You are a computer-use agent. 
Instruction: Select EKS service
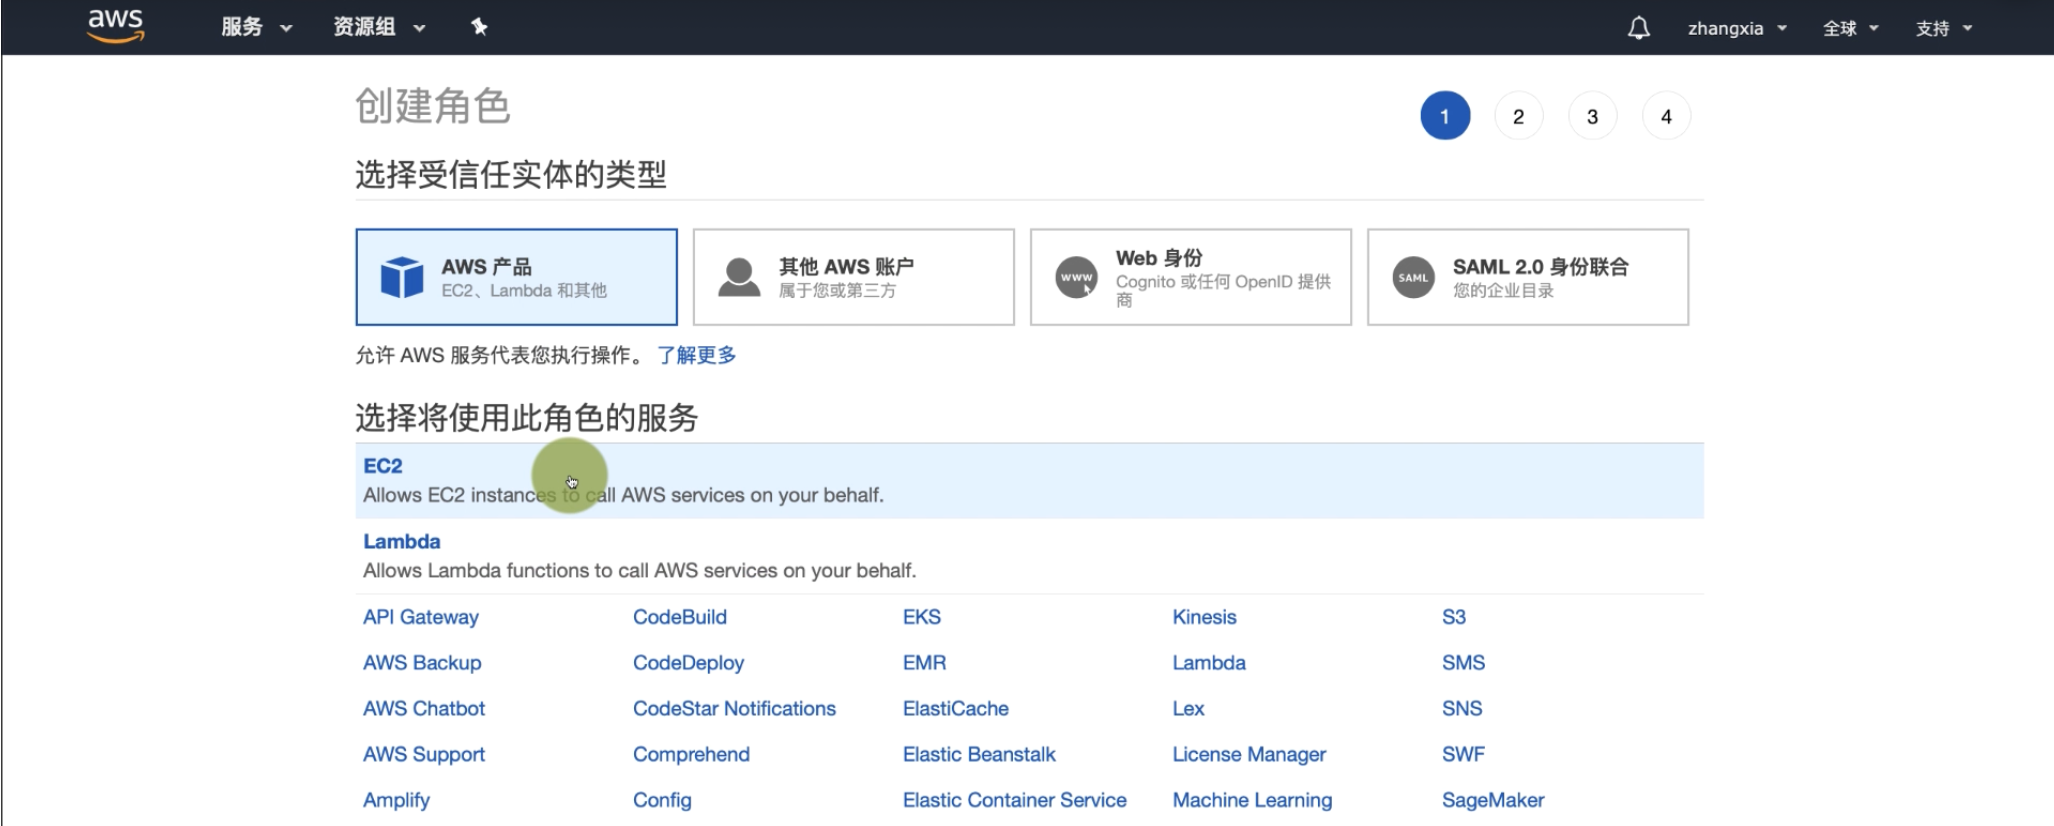pyautogui.click(x=922, y=617)
